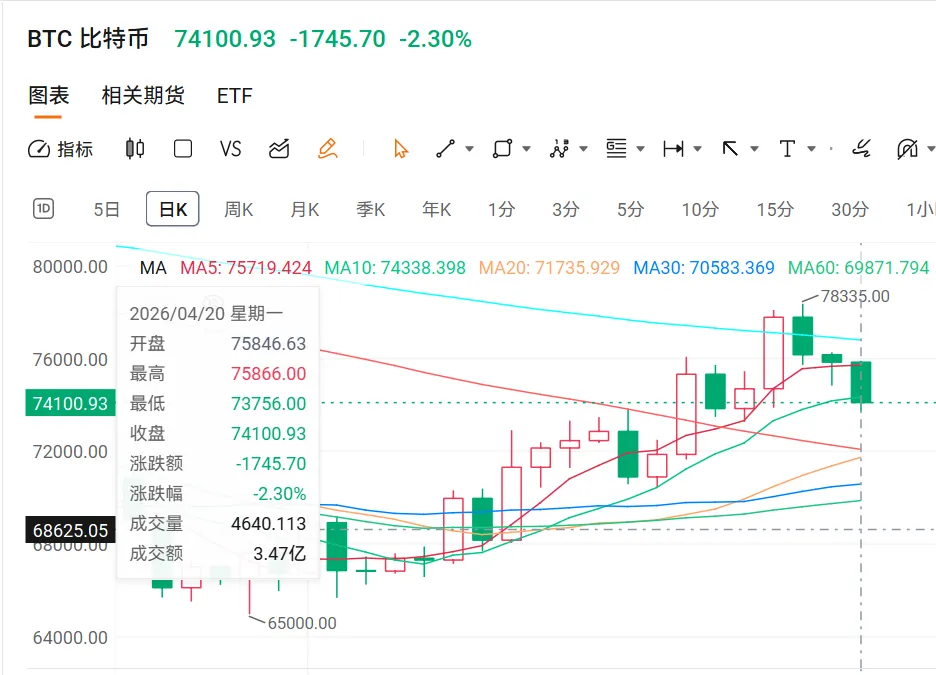Image resolution: width=936 pixels, height=675 pixels.
Task: Select the 月K period
Action: coord(305,209)
